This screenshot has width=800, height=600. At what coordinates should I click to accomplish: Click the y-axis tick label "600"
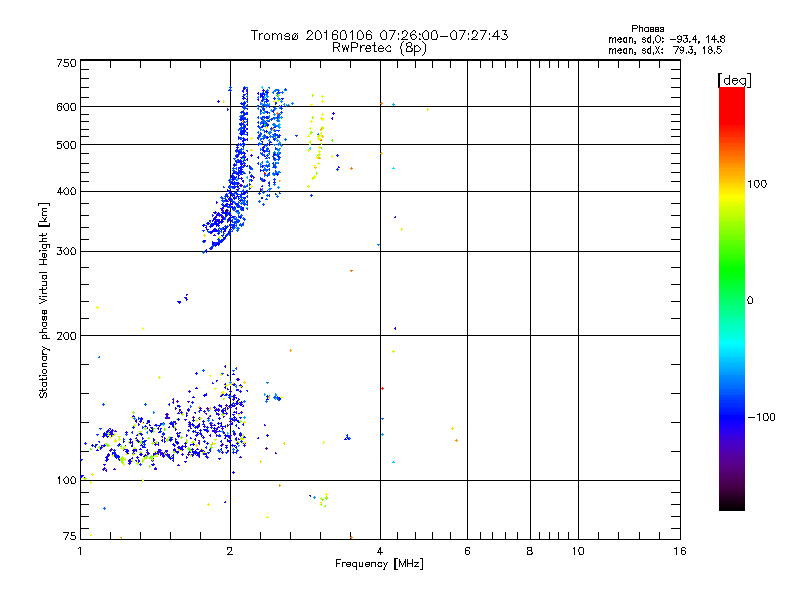66,107
